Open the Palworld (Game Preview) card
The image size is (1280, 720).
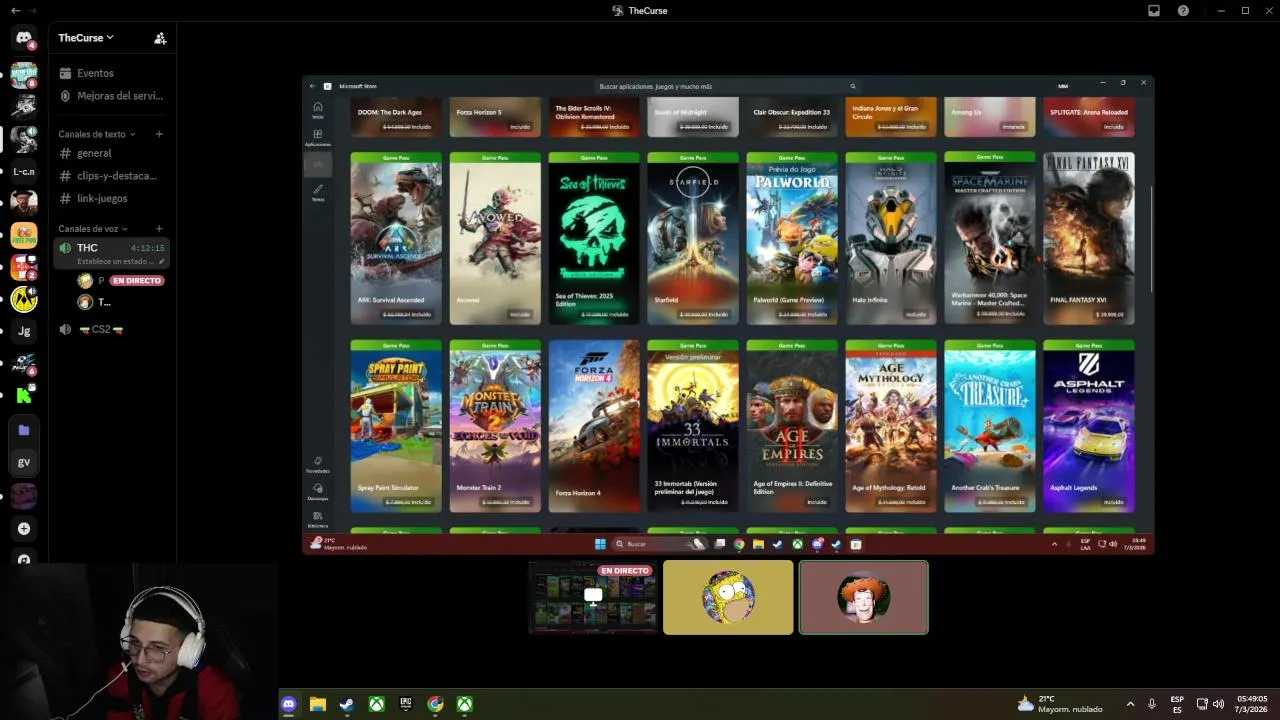pyautogui.click(x=792, y=238)
